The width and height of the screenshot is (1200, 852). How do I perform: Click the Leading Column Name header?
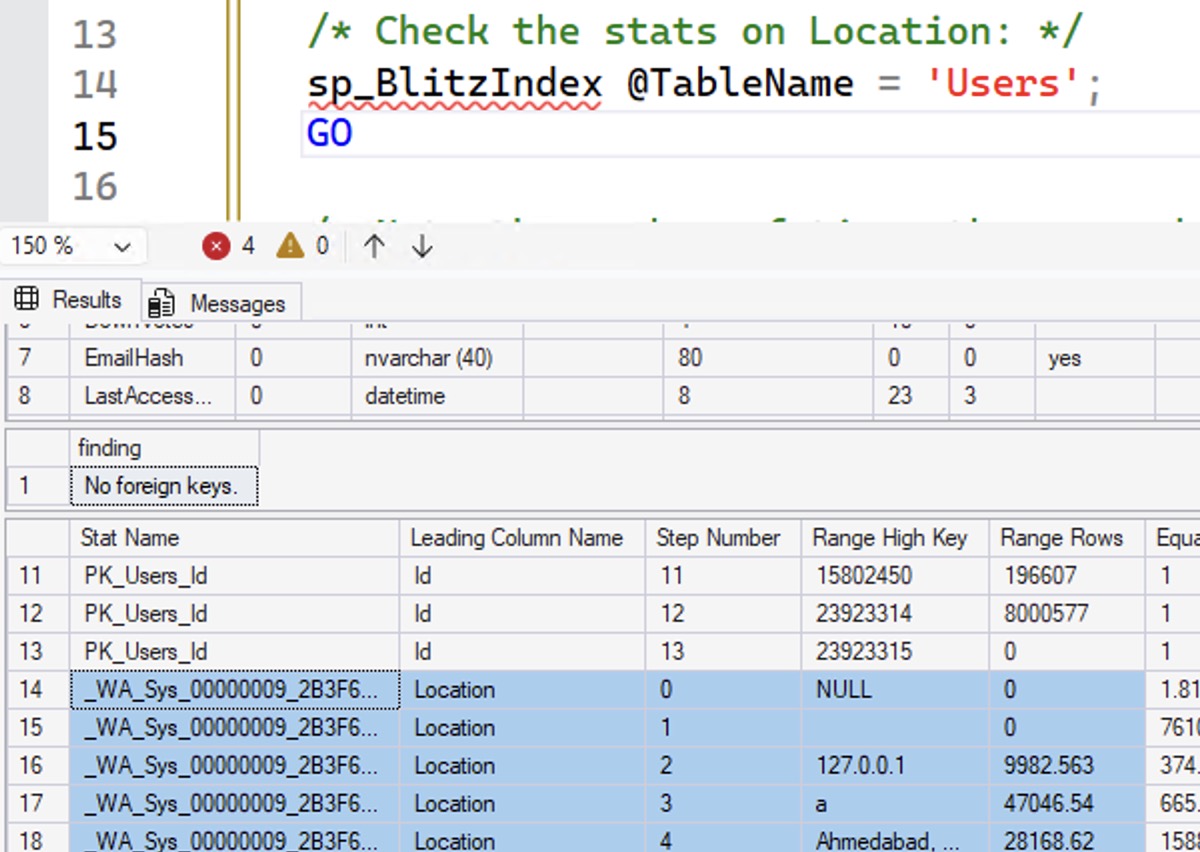(x=516, y=538)
